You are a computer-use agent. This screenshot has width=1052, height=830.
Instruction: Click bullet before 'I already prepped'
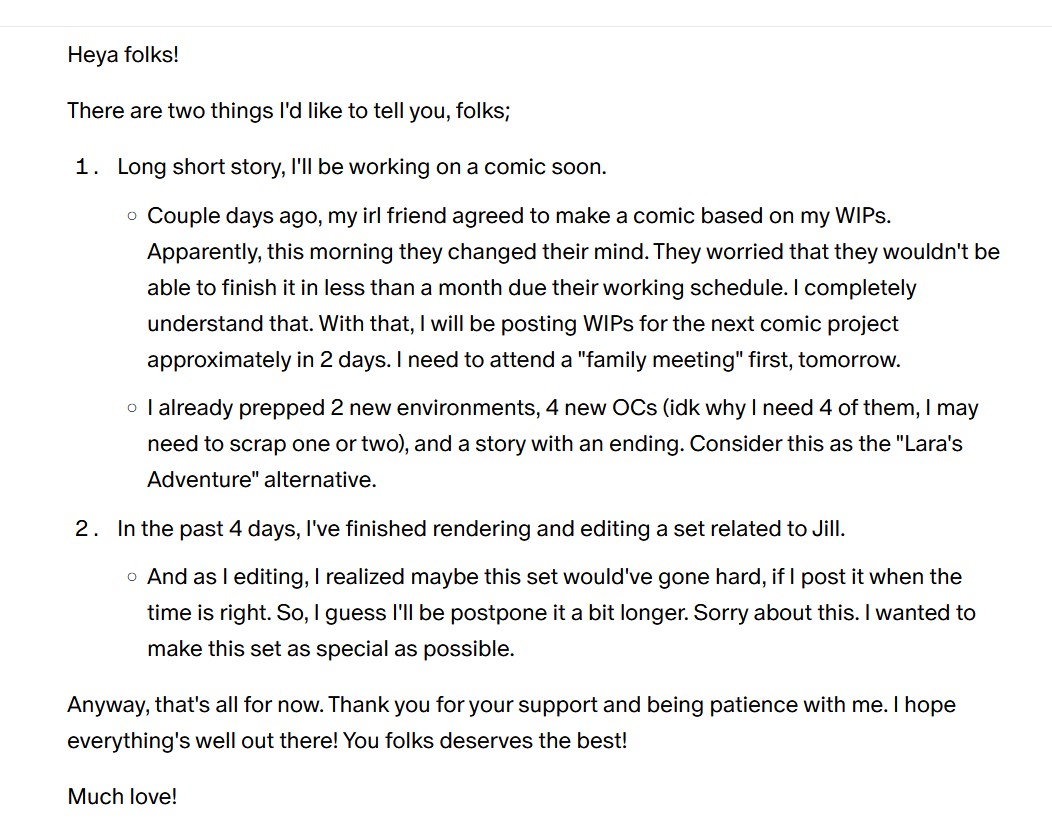tap(132, 408)
